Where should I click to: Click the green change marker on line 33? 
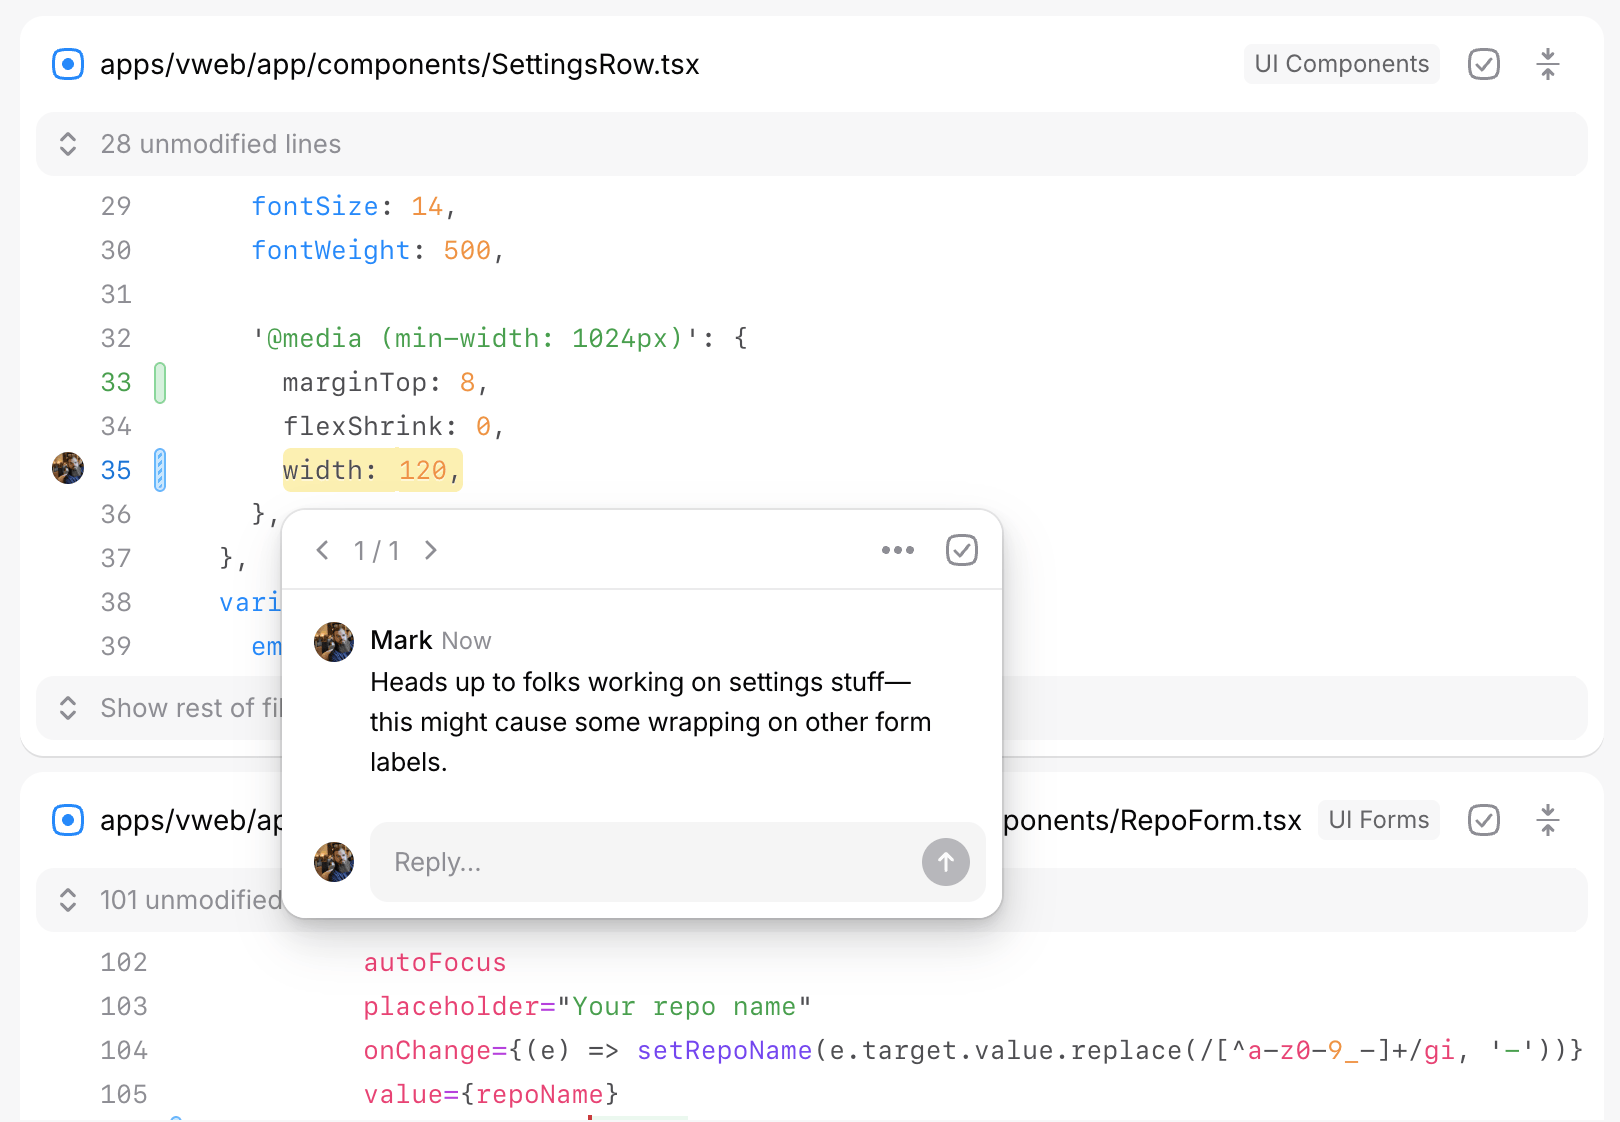pos(160,383)
